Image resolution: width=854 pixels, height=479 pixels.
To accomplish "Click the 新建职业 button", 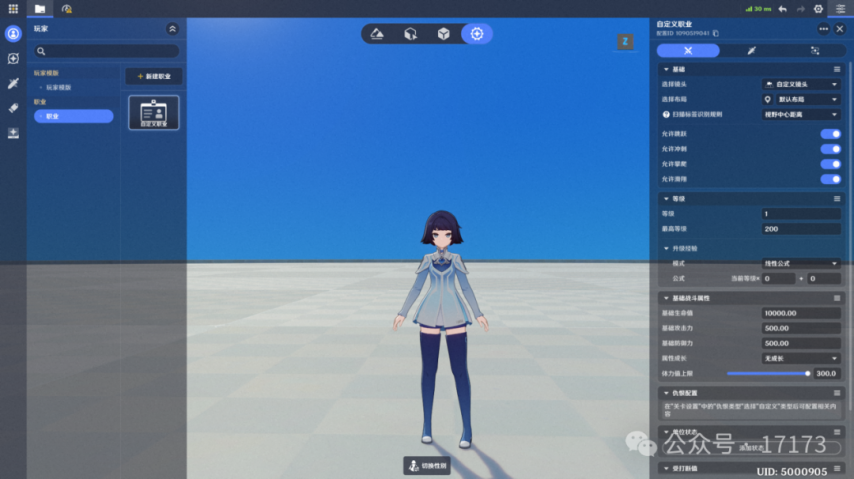I will [x=154, y=76].
